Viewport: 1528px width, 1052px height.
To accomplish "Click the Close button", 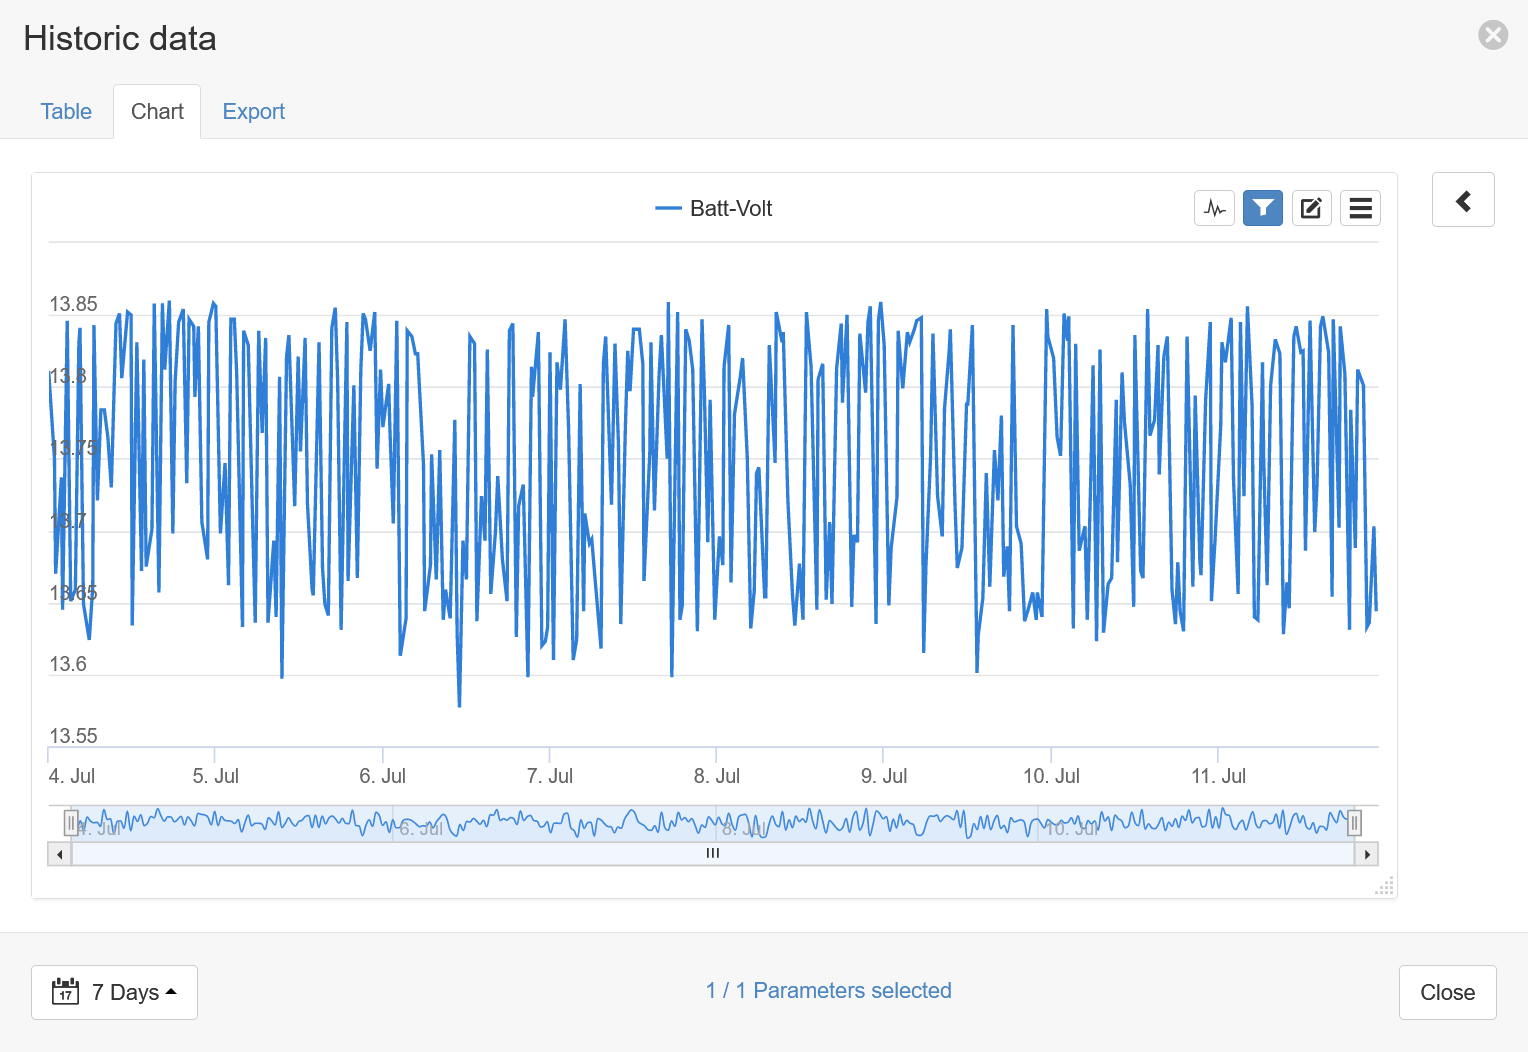I will tap(1447, 992).
